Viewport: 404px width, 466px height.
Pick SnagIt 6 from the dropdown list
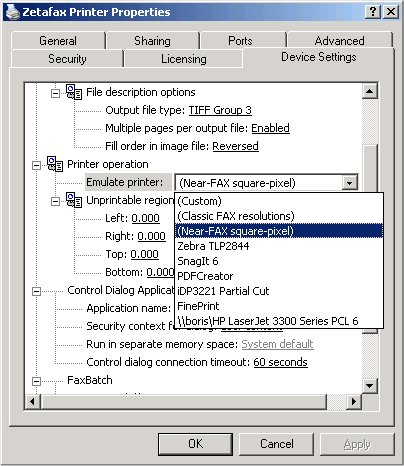point(279,261)
